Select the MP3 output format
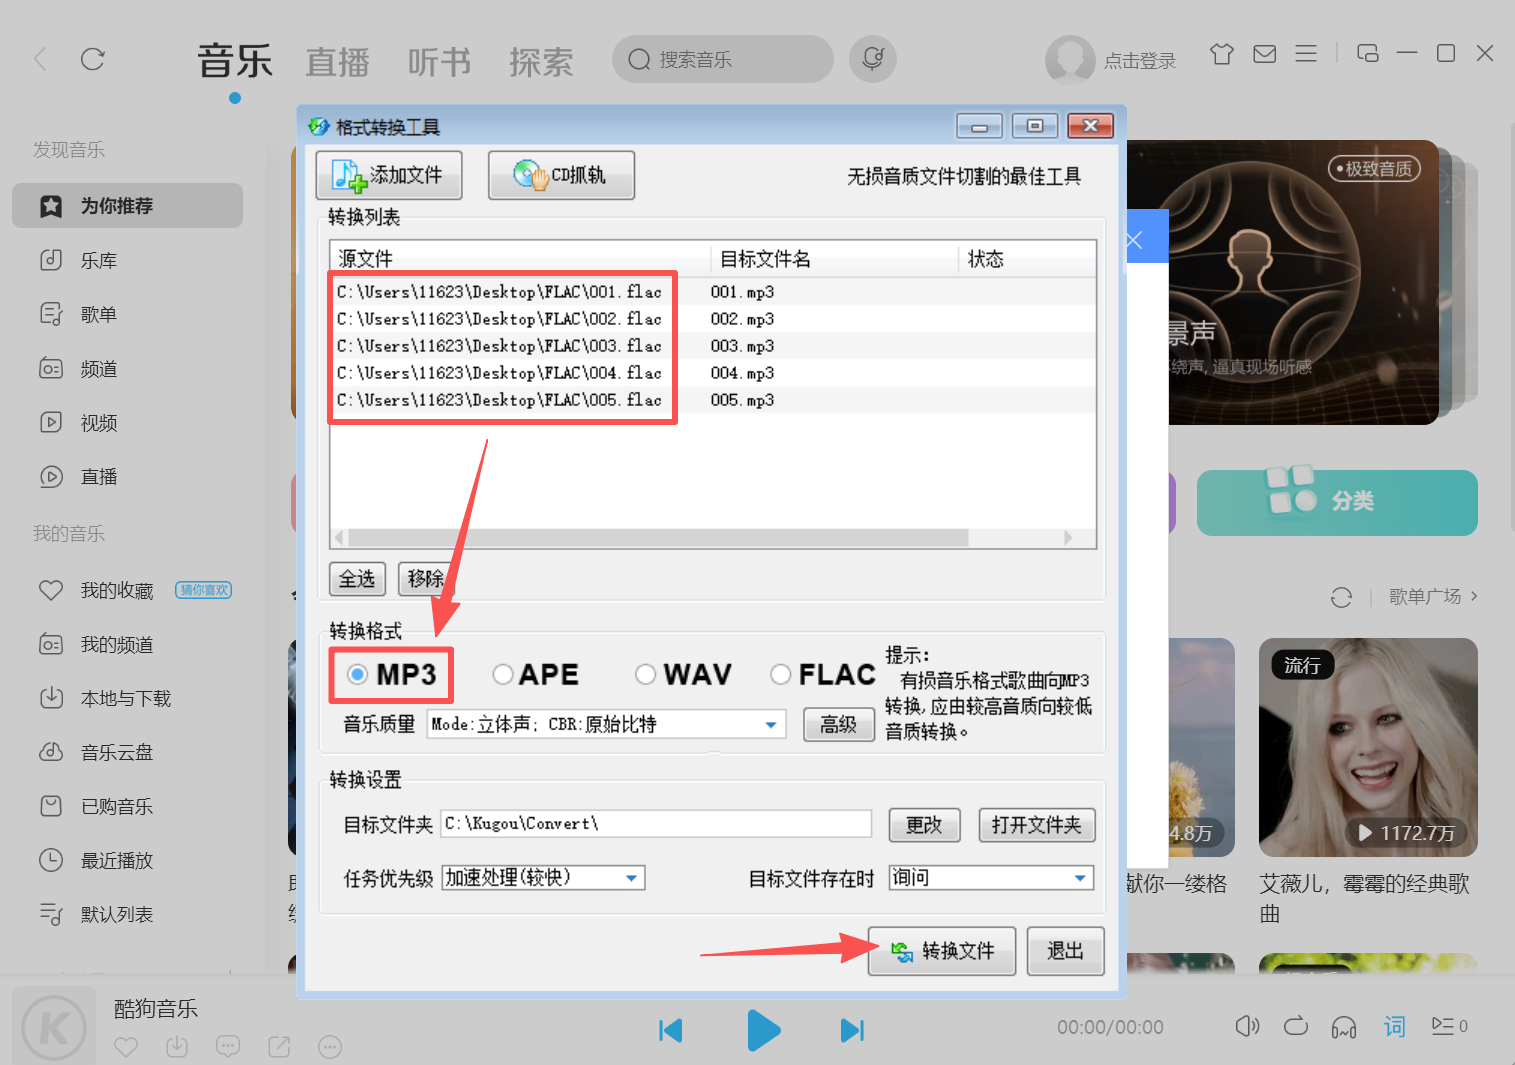 pyautogui.click(x=358, y=675)
